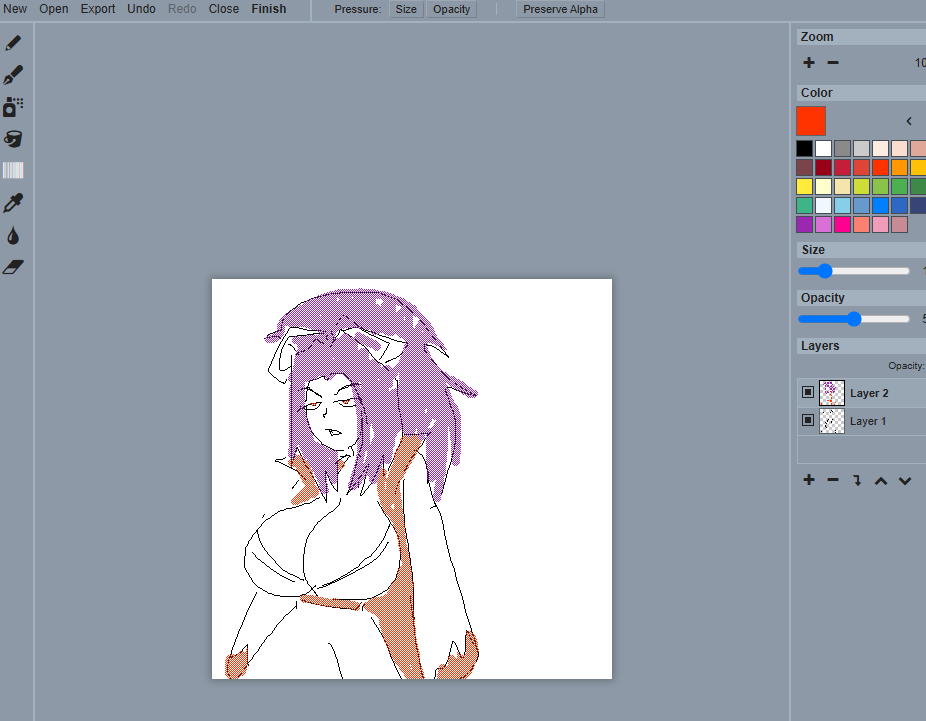Viewport: 926px width, 721px height.
Task: Select the Pen brush tool
Action: pyautogui.click(x=13, y=75)
